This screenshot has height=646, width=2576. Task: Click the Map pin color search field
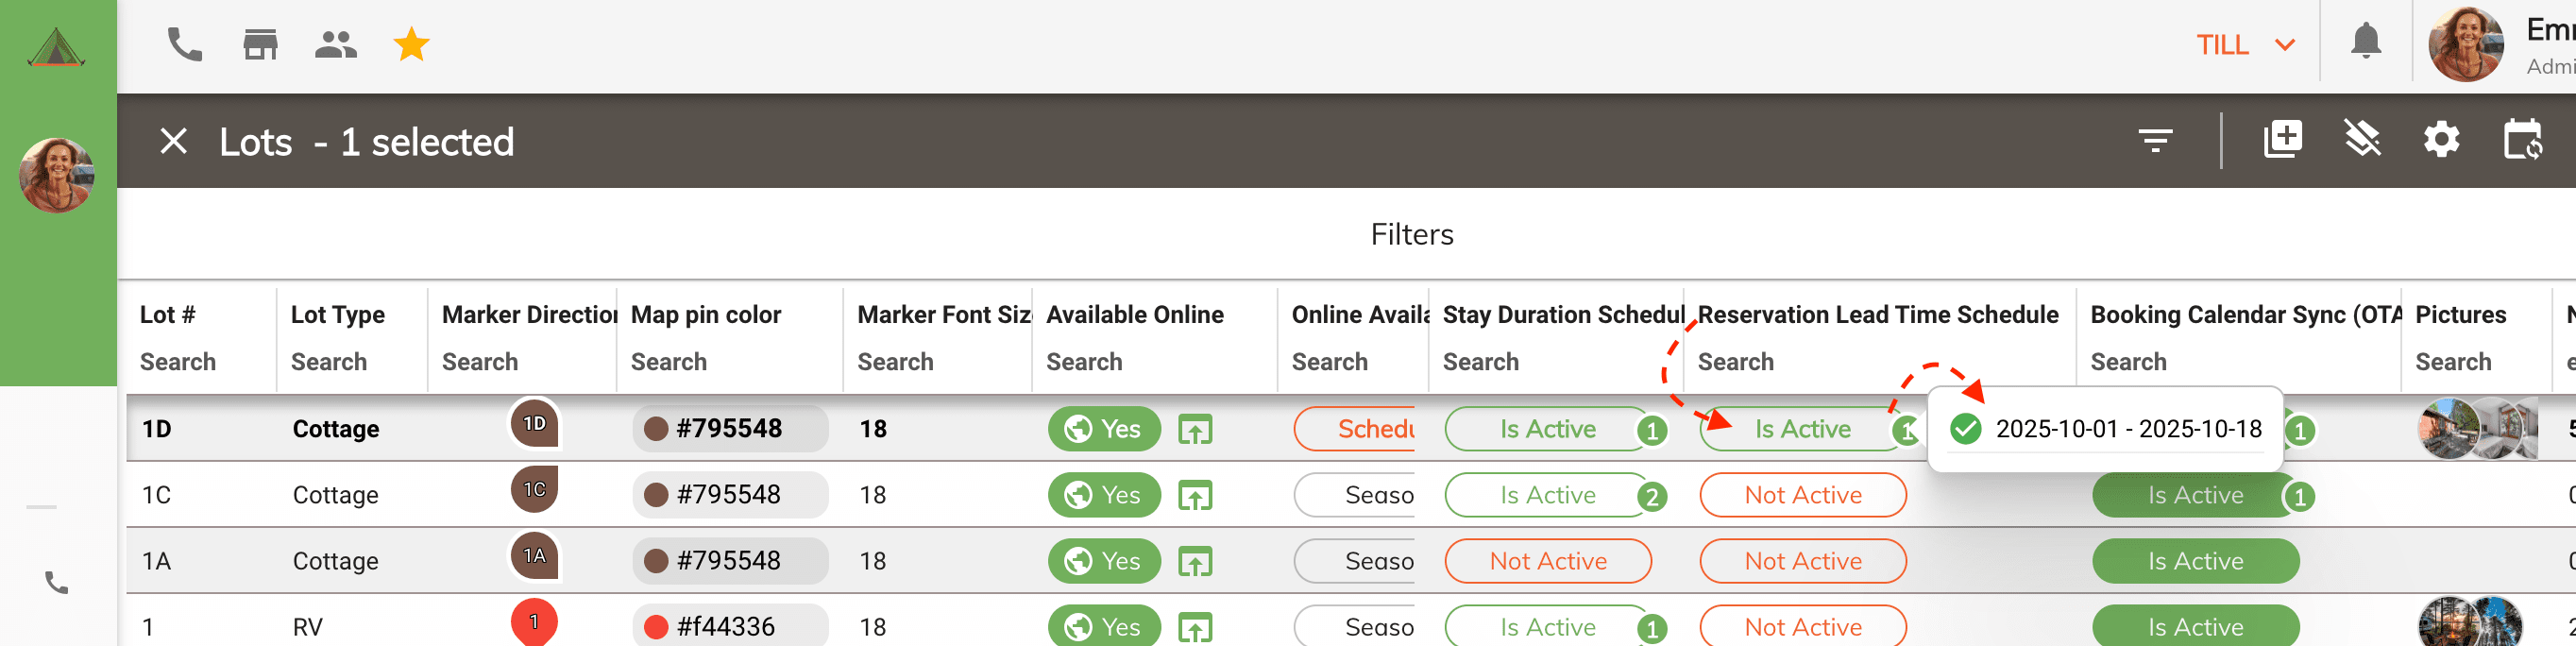(x=669, y=362)
